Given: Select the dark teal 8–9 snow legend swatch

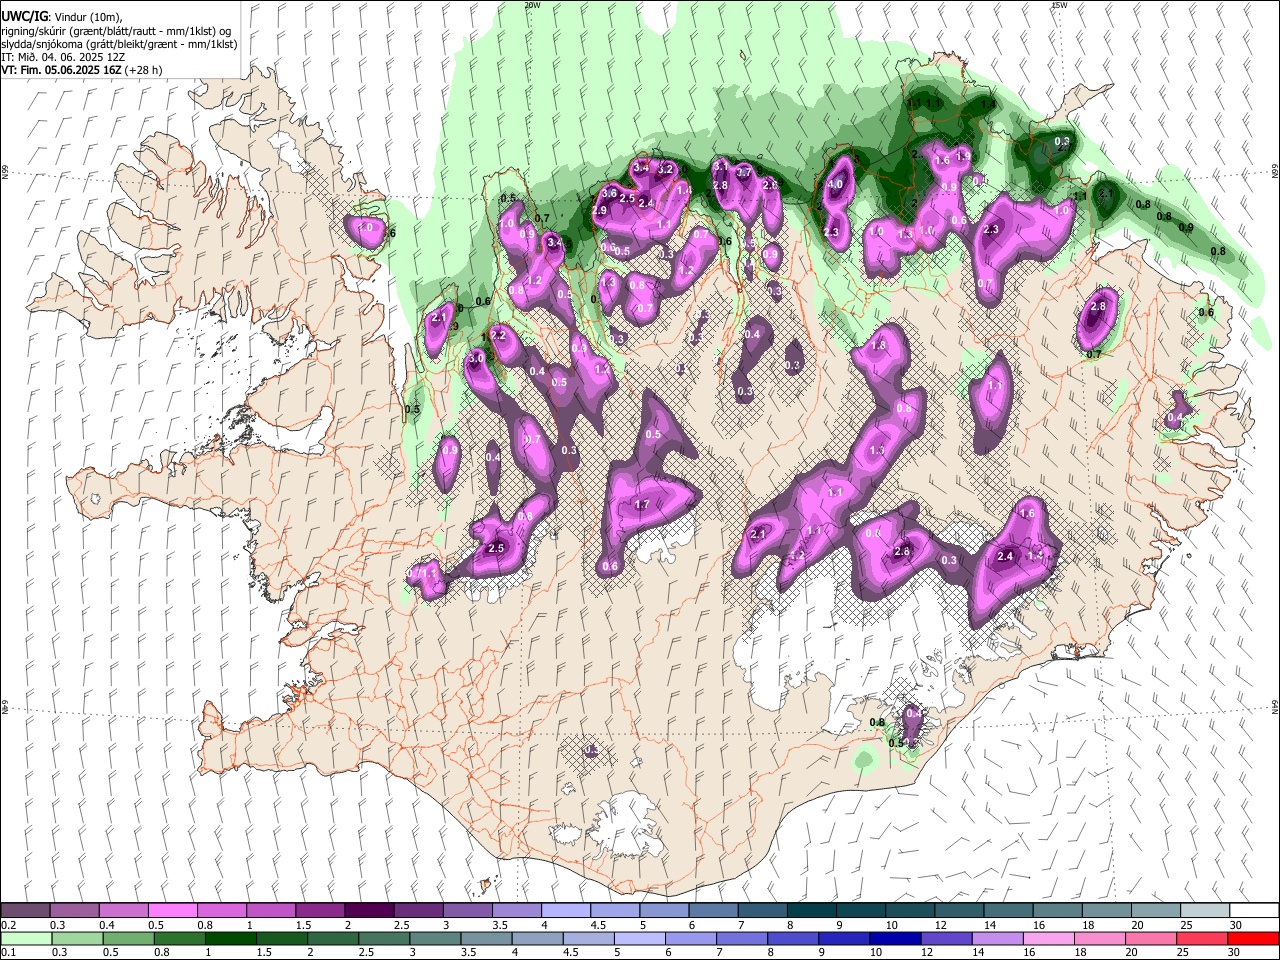Looking at the screenshot, I should [811, 910].
